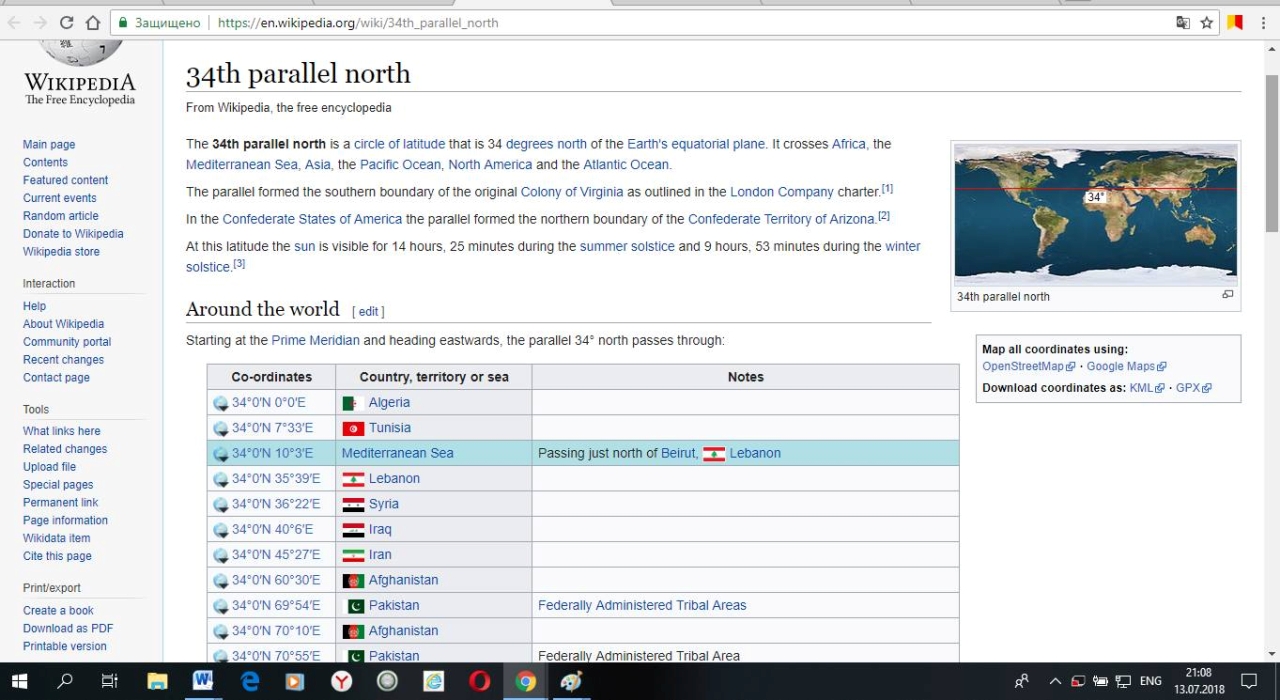The height and width of the screenshot is (700, 1280).
Task: Open Yandex Browser from the taskbar
Action: click(341, 681)
